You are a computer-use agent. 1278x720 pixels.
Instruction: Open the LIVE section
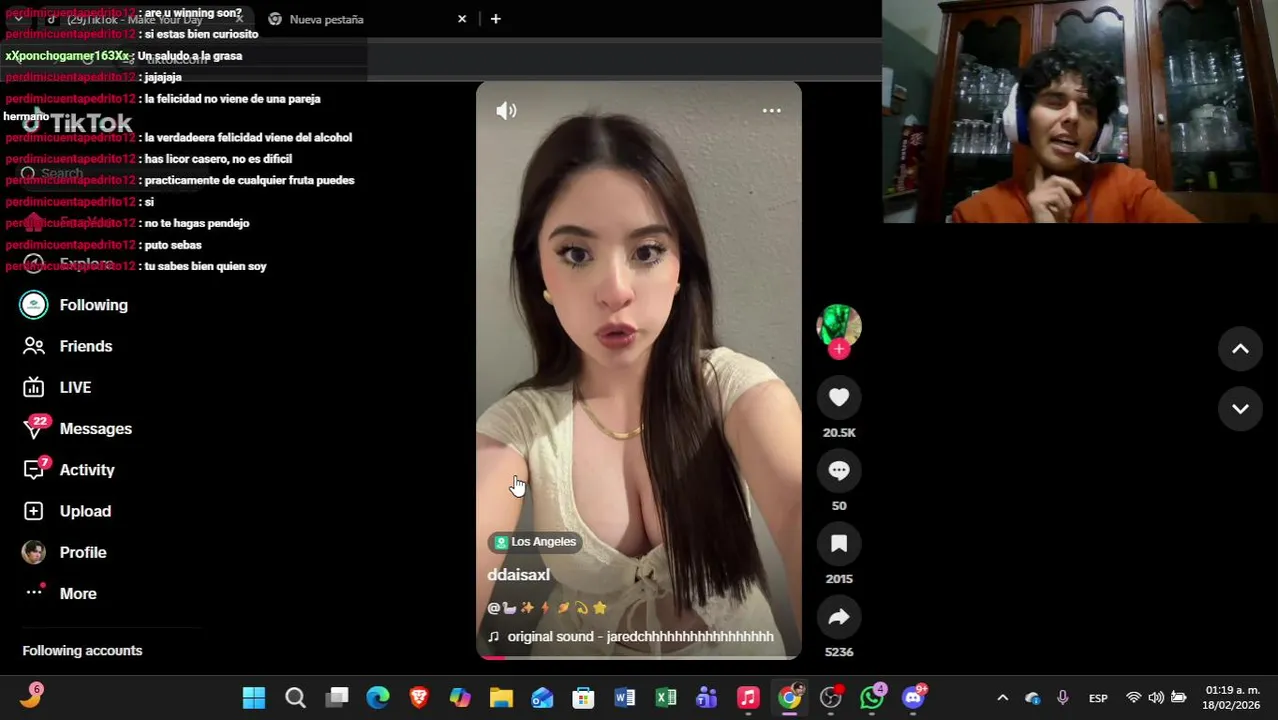pos(75,387)
